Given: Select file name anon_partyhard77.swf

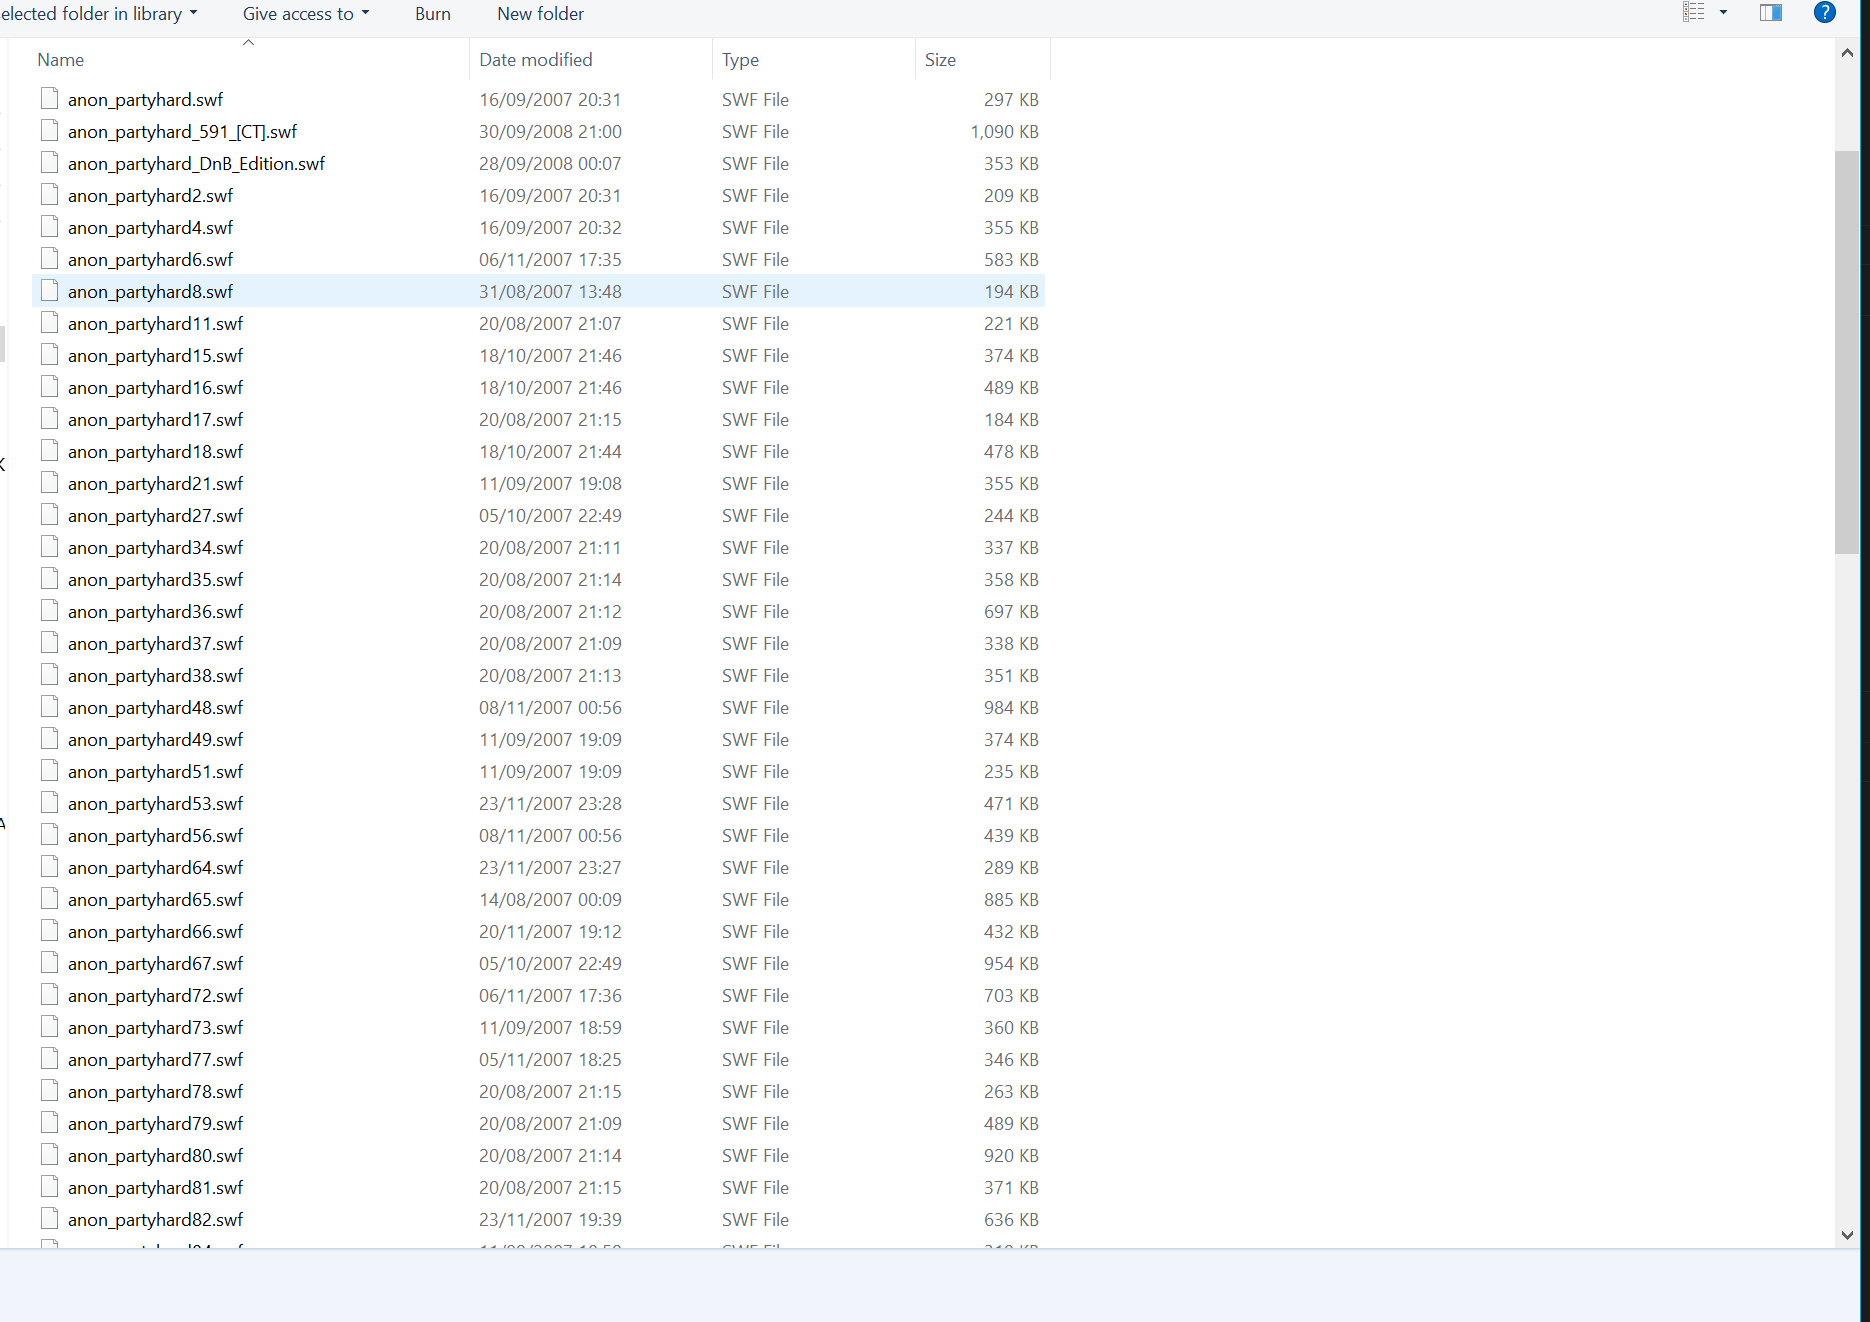Looking at the screenshot, I should point(155,1060).
